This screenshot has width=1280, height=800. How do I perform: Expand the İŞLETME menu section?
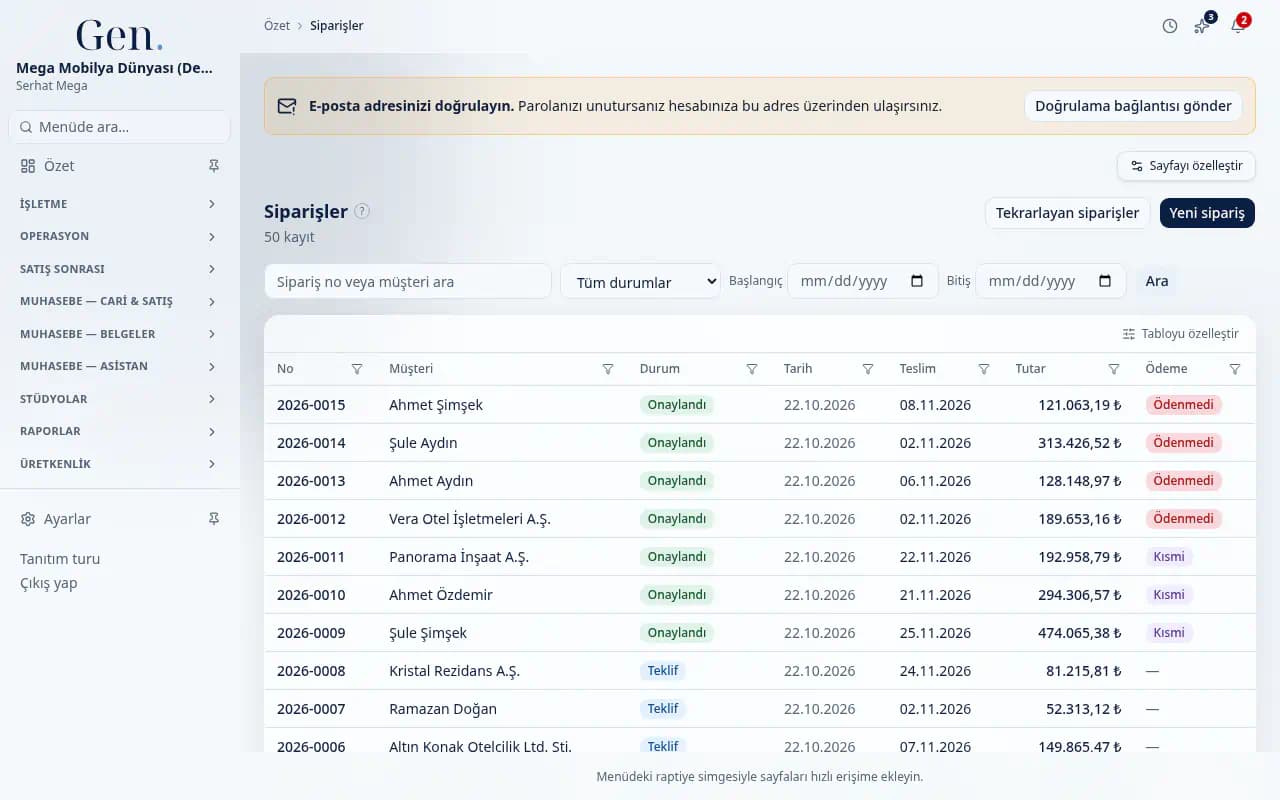click(119, 204)
